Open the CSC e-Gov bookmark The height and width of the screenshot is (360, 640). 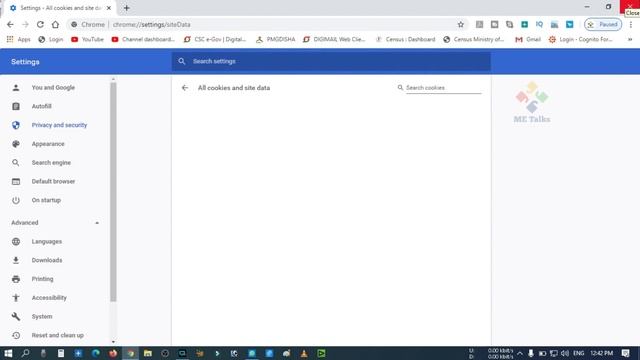tap(215, 39)
